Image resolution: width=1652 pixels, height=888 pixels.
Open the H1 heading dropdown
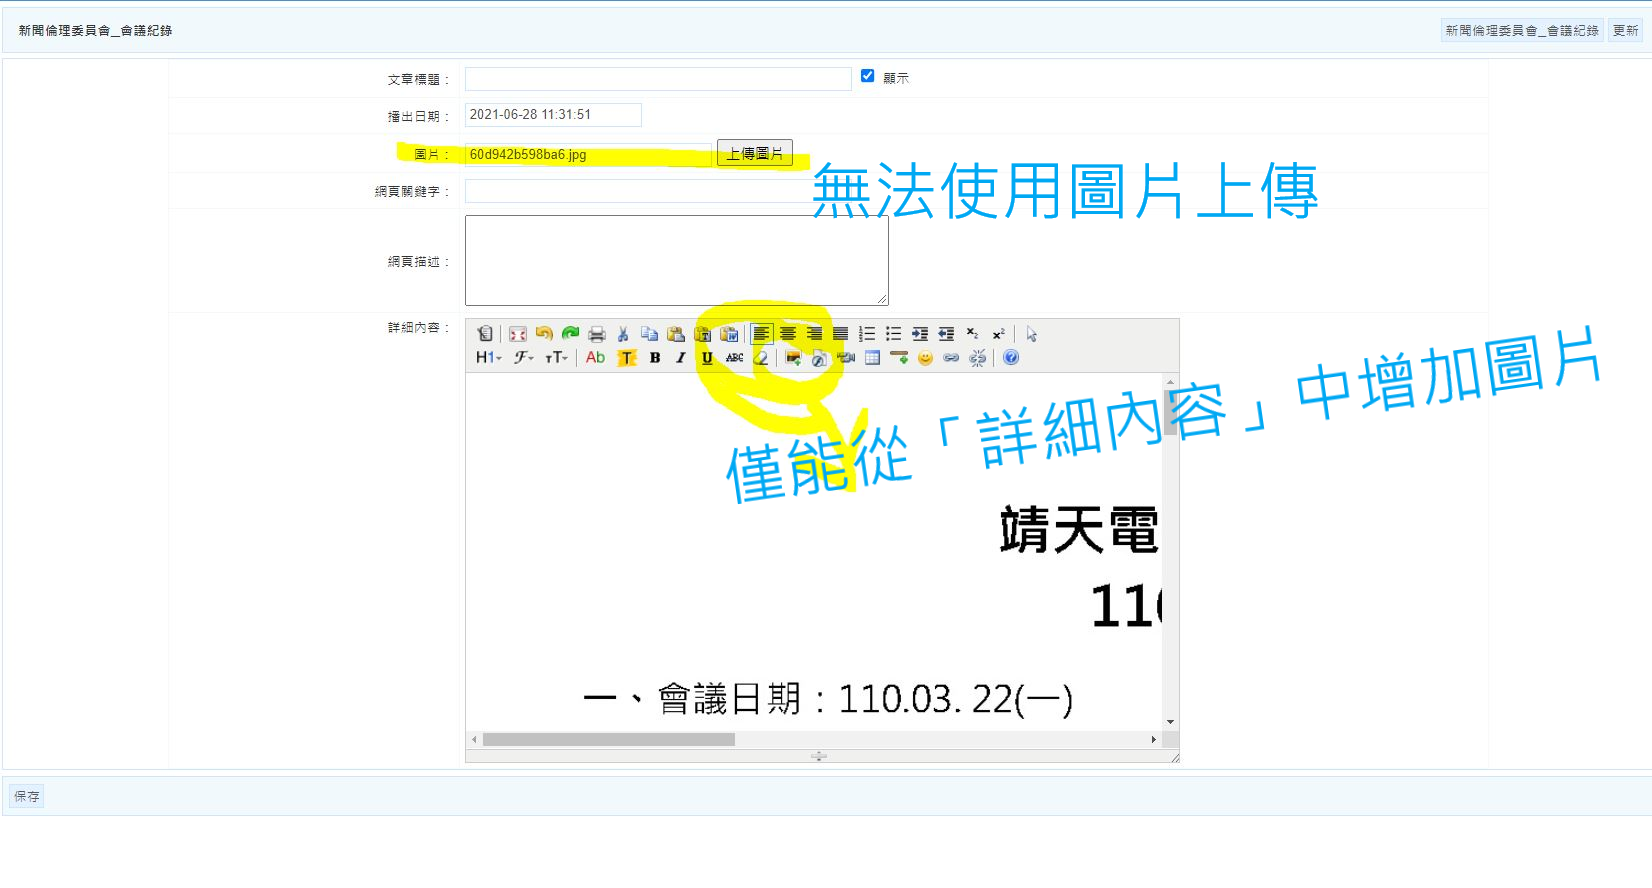coord(489,358)
